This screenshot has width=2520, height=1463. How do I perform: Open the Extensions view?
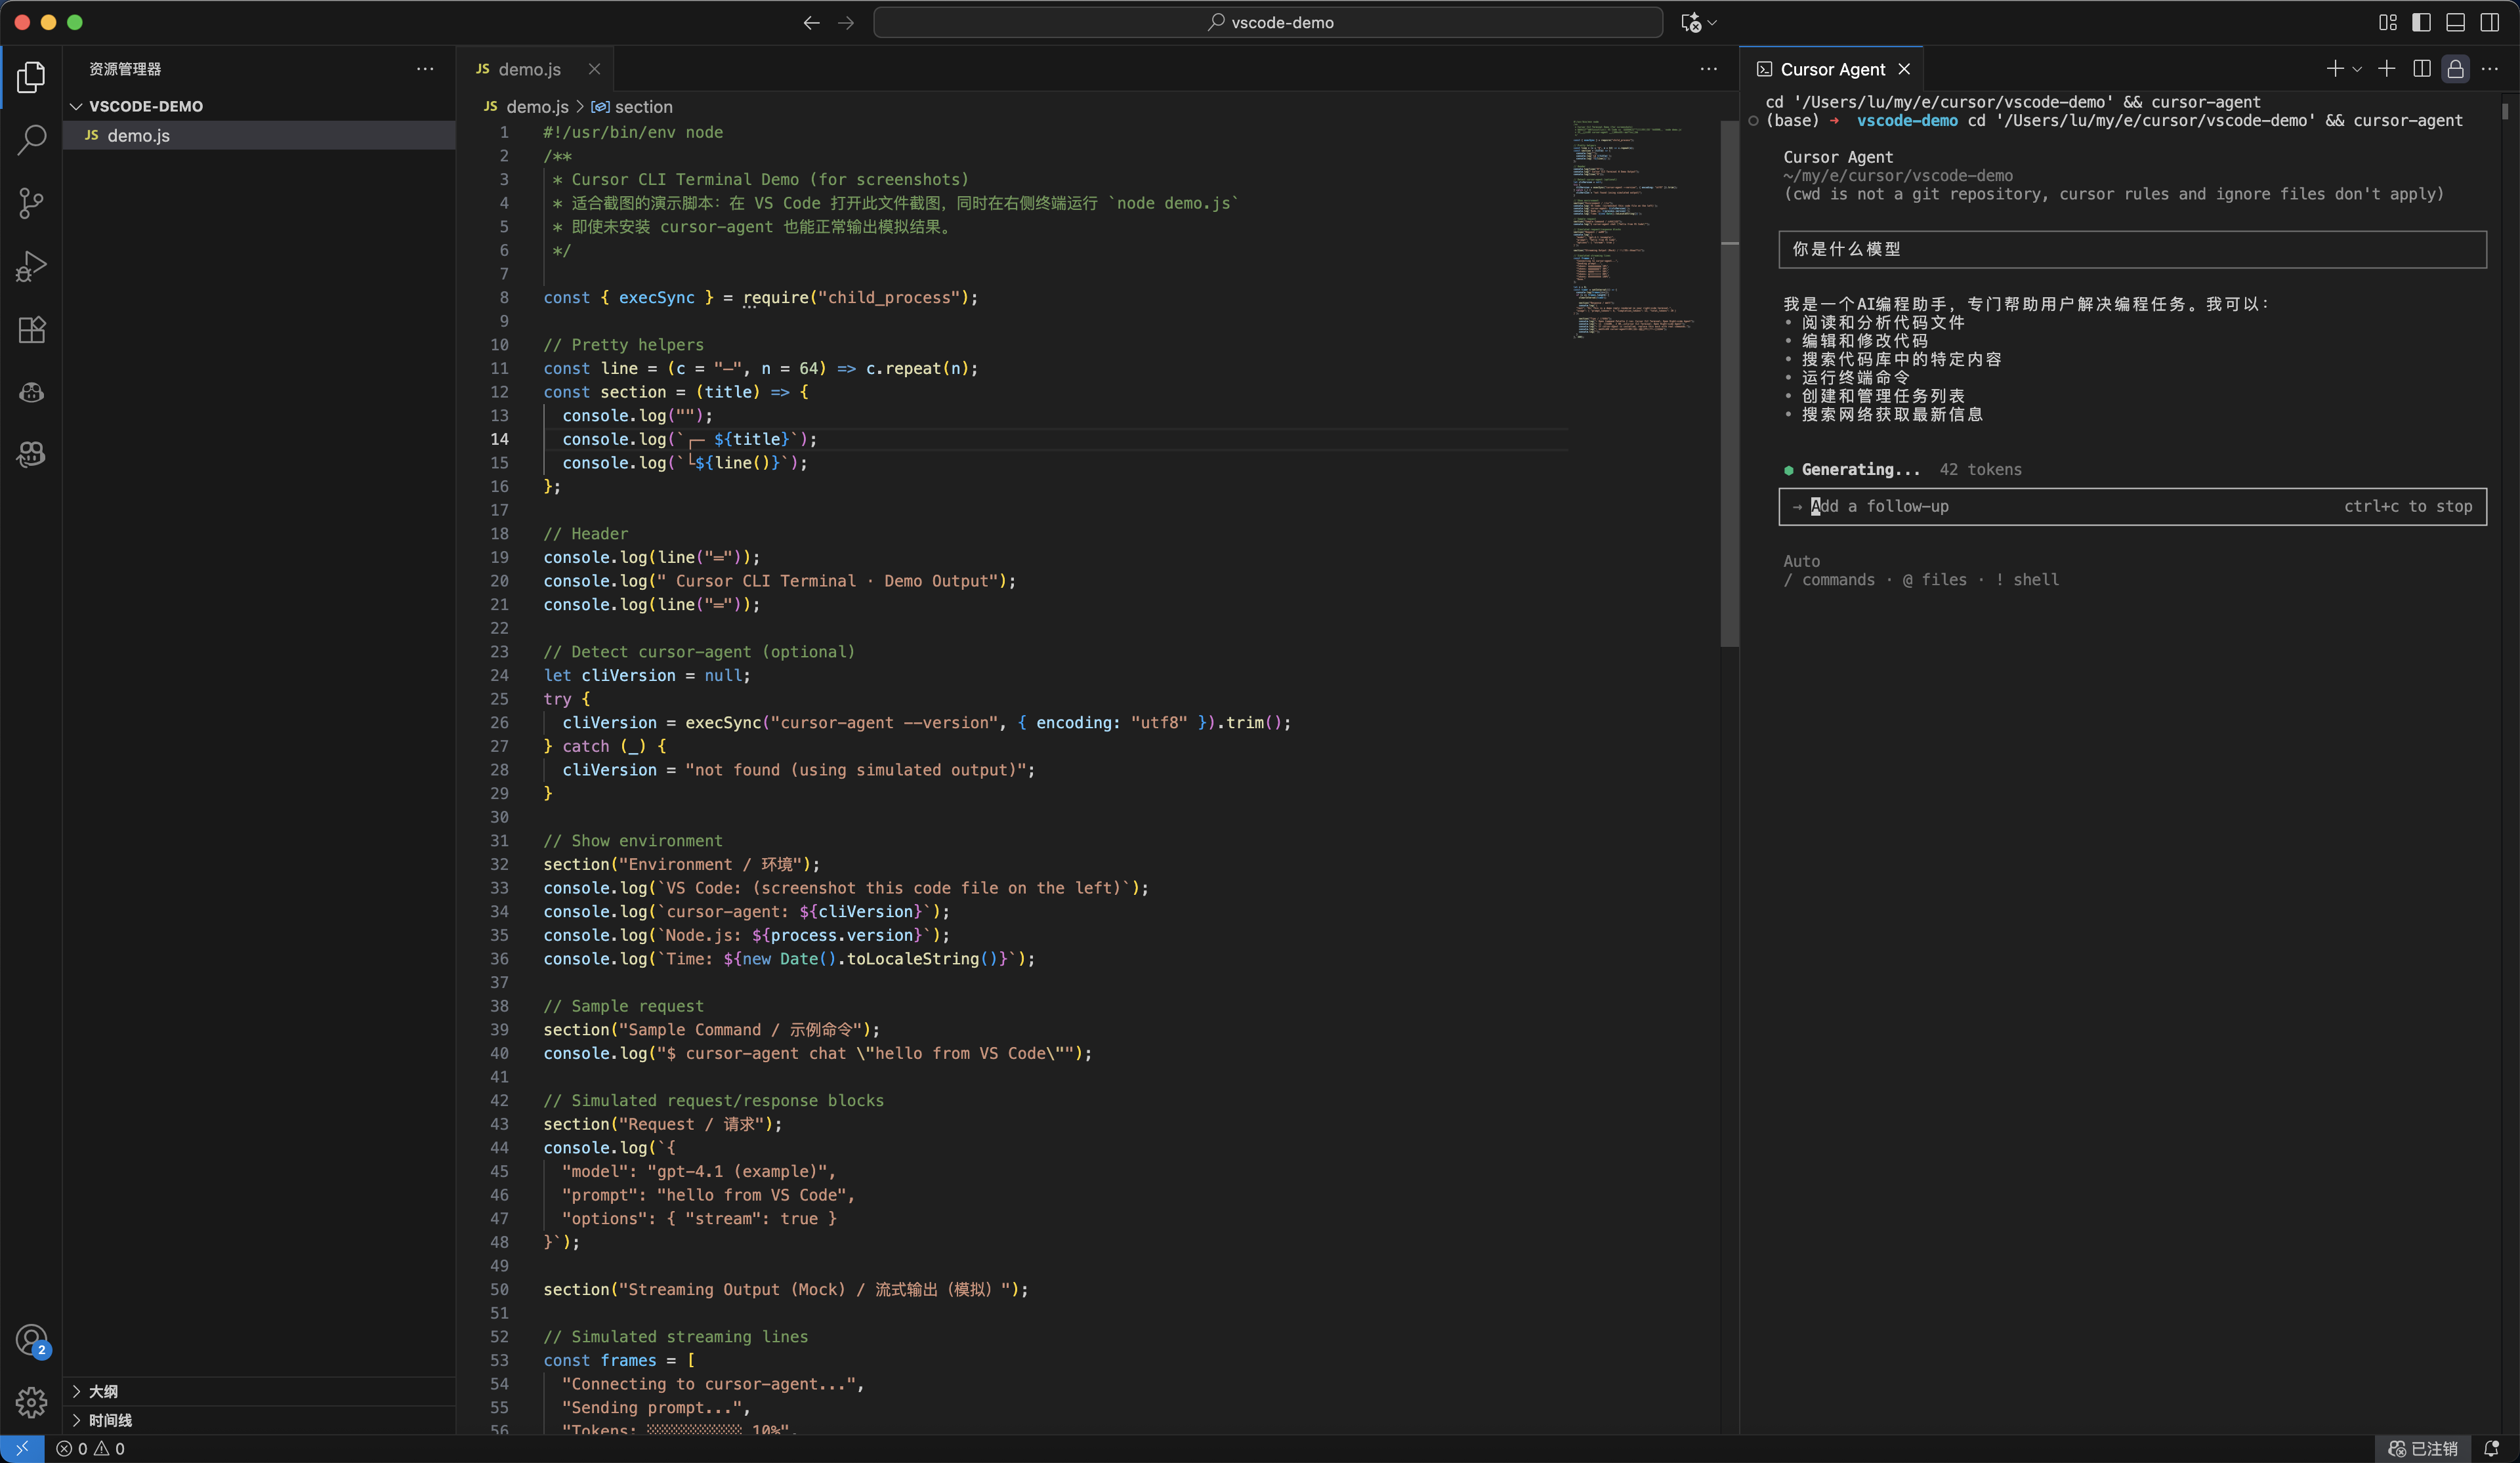pos(31,329)
